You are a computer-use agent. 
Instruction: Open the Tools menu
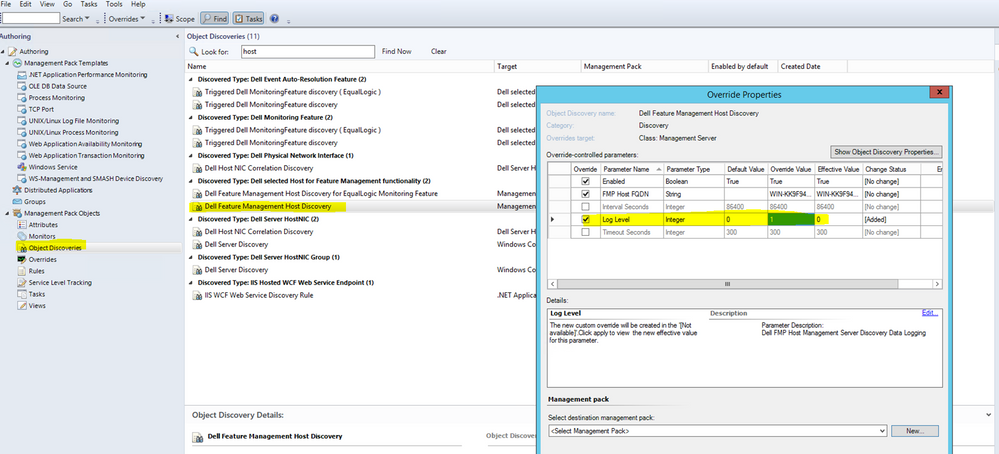point(114,4)
